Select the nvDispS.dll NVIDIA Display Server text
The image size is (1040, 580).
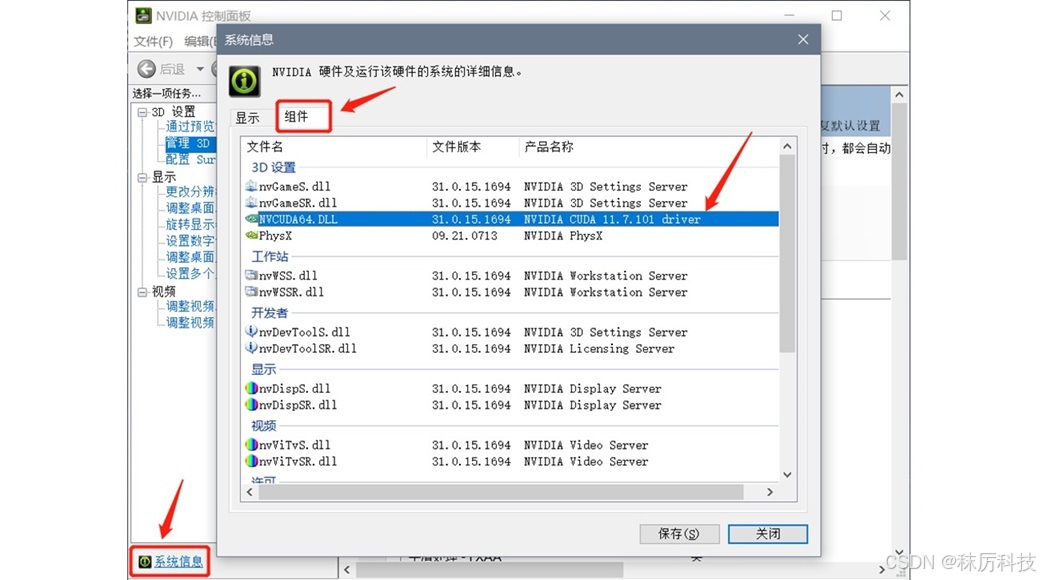[592, 388]
